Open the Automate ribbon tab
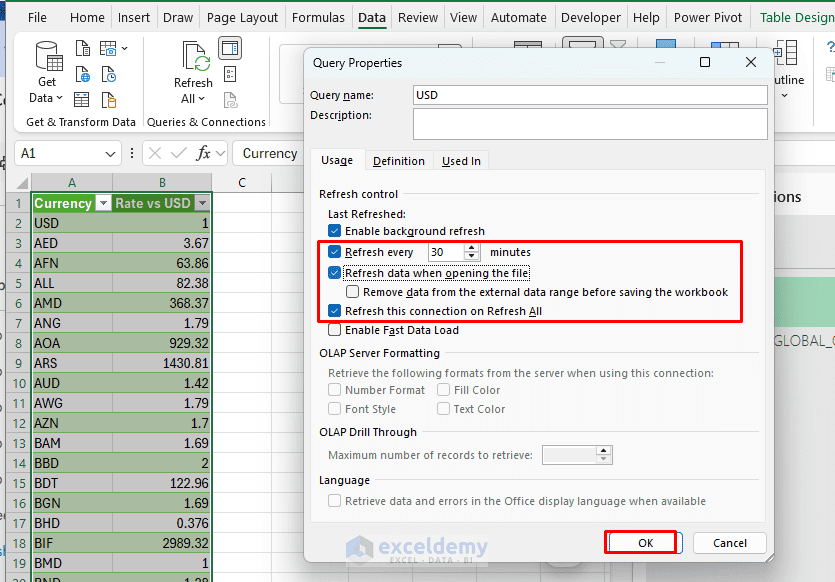The image size is (835, 582). coord(519,18)
